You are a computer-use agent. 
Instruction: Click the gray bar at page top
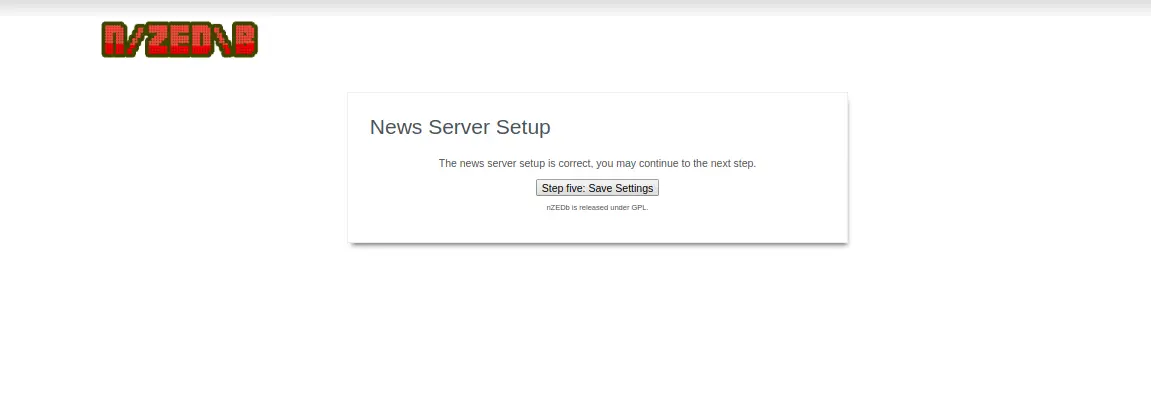point(575,7)
